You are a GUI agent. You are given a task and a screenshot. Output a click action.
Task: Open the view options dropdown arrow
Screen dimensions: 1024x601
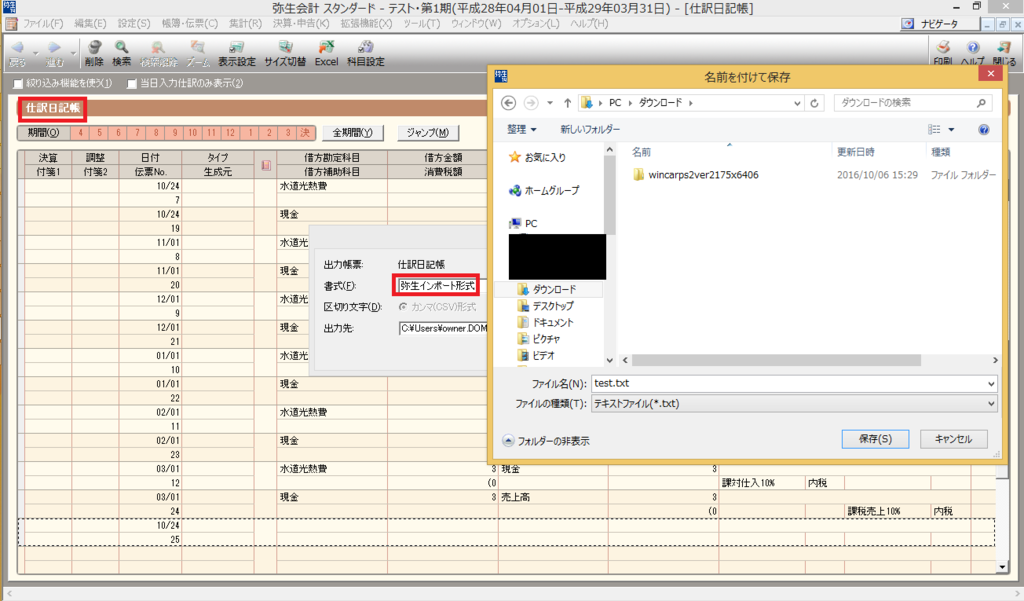tap(951, 129)
